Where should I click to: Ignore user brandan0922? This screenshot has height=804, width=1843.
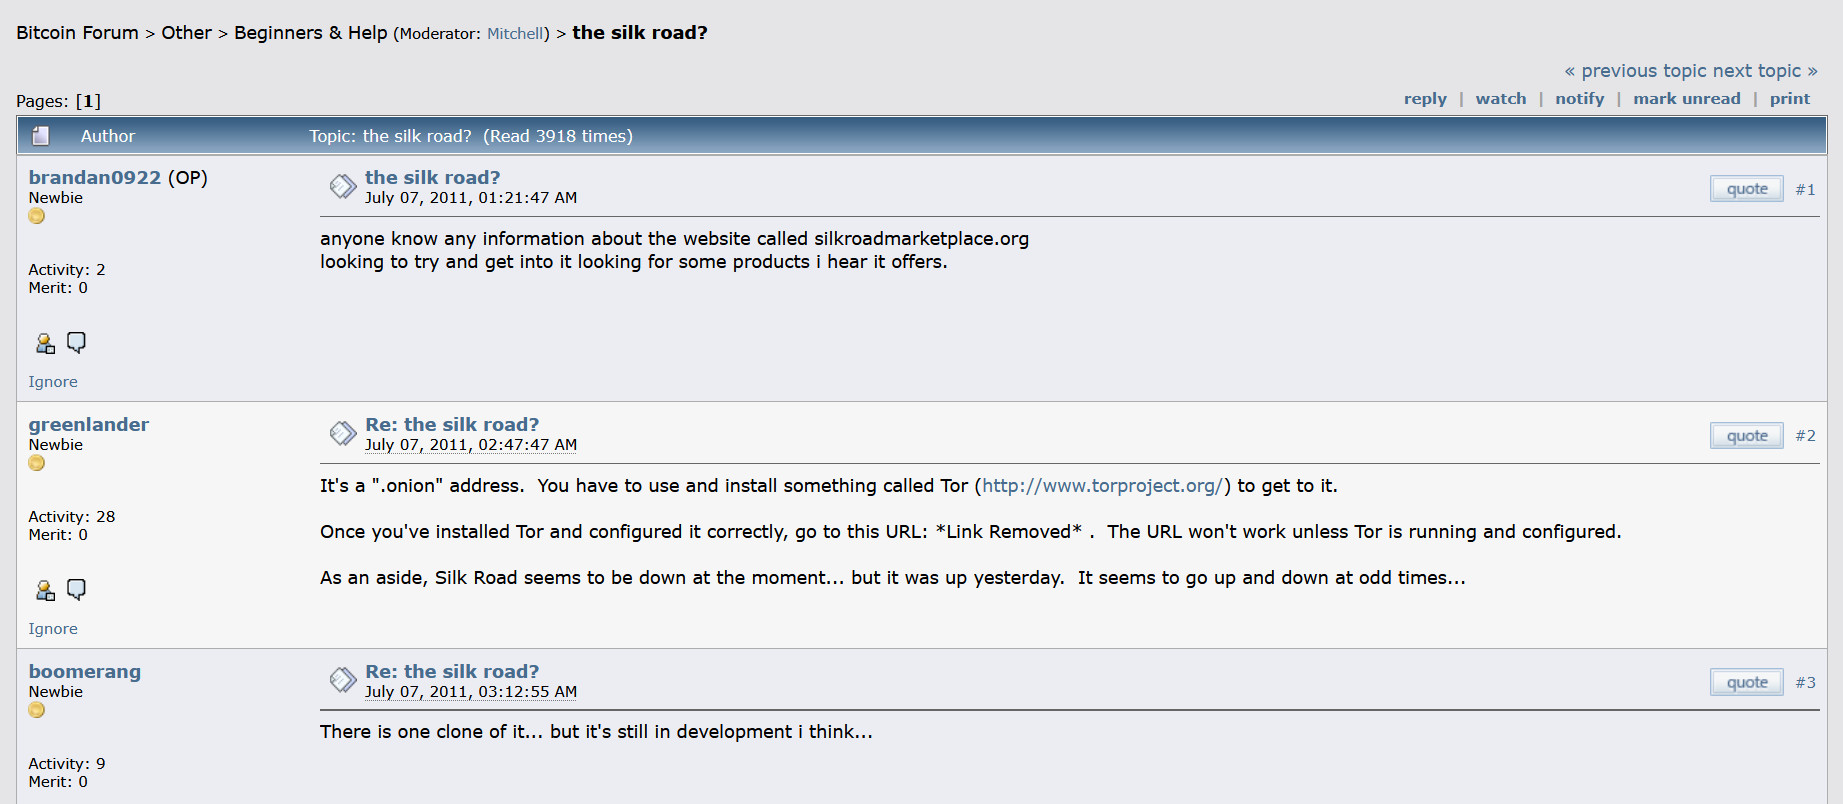click(x=52, y=381)
